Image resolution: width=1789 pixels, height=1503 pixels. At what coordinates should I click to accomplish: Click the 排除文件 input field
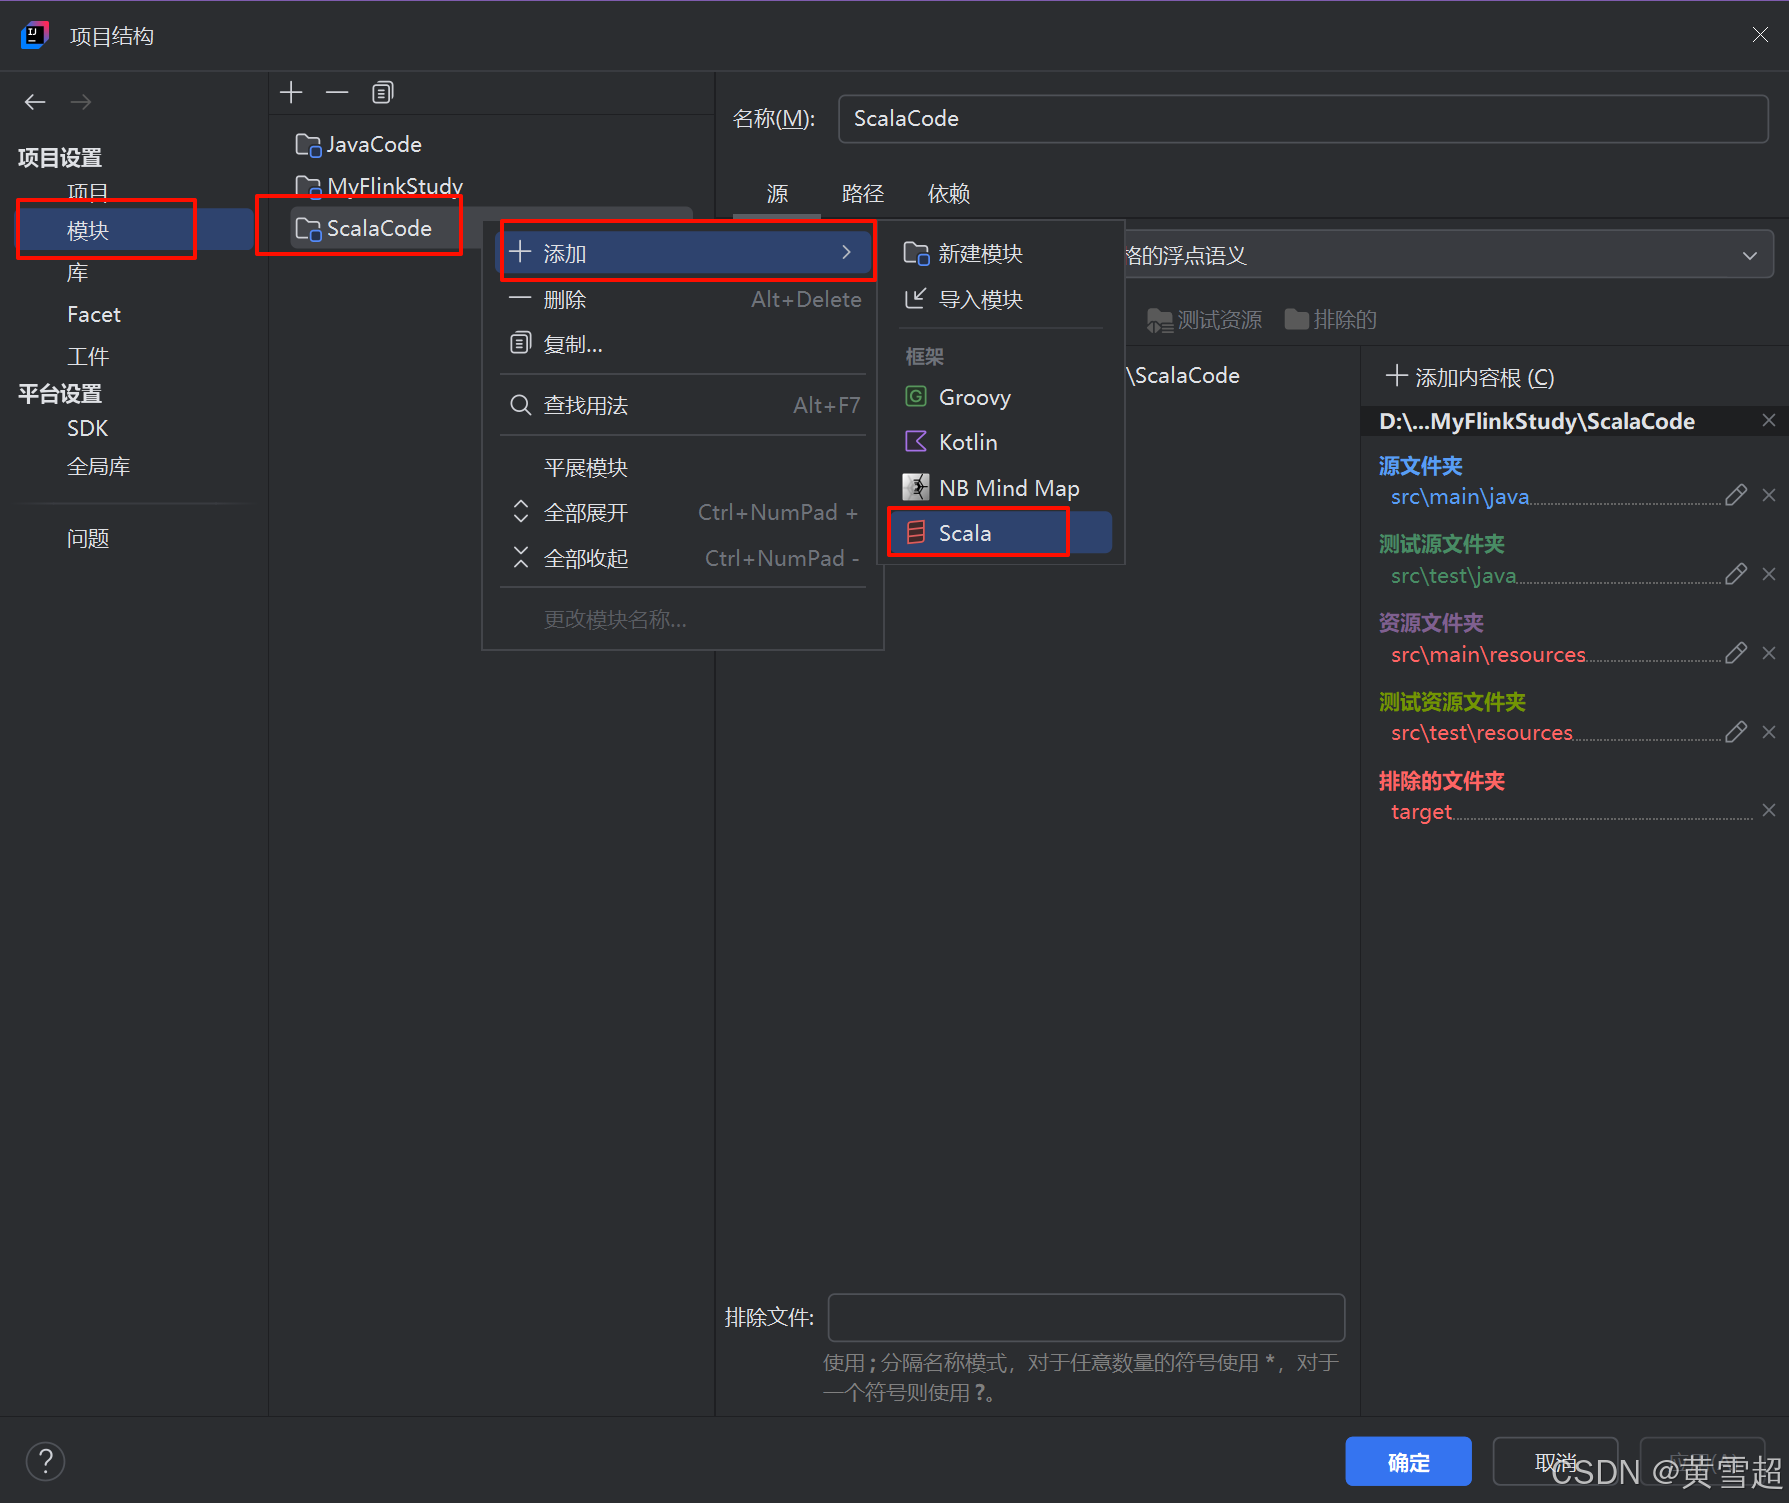click(x=1086, y=1318)
